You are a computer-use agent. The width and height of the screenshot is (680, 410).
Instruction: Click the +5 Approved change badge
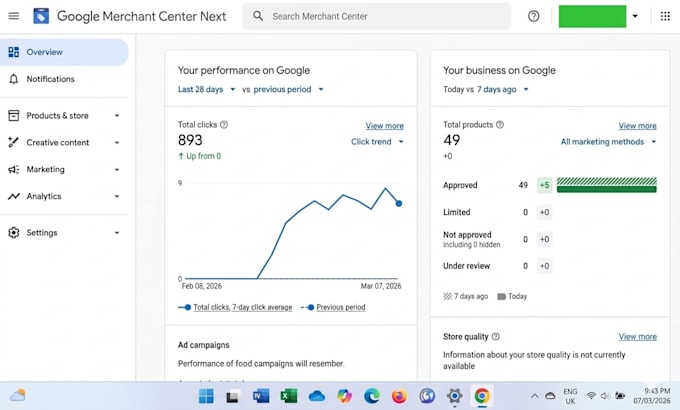tap(544, 185)
